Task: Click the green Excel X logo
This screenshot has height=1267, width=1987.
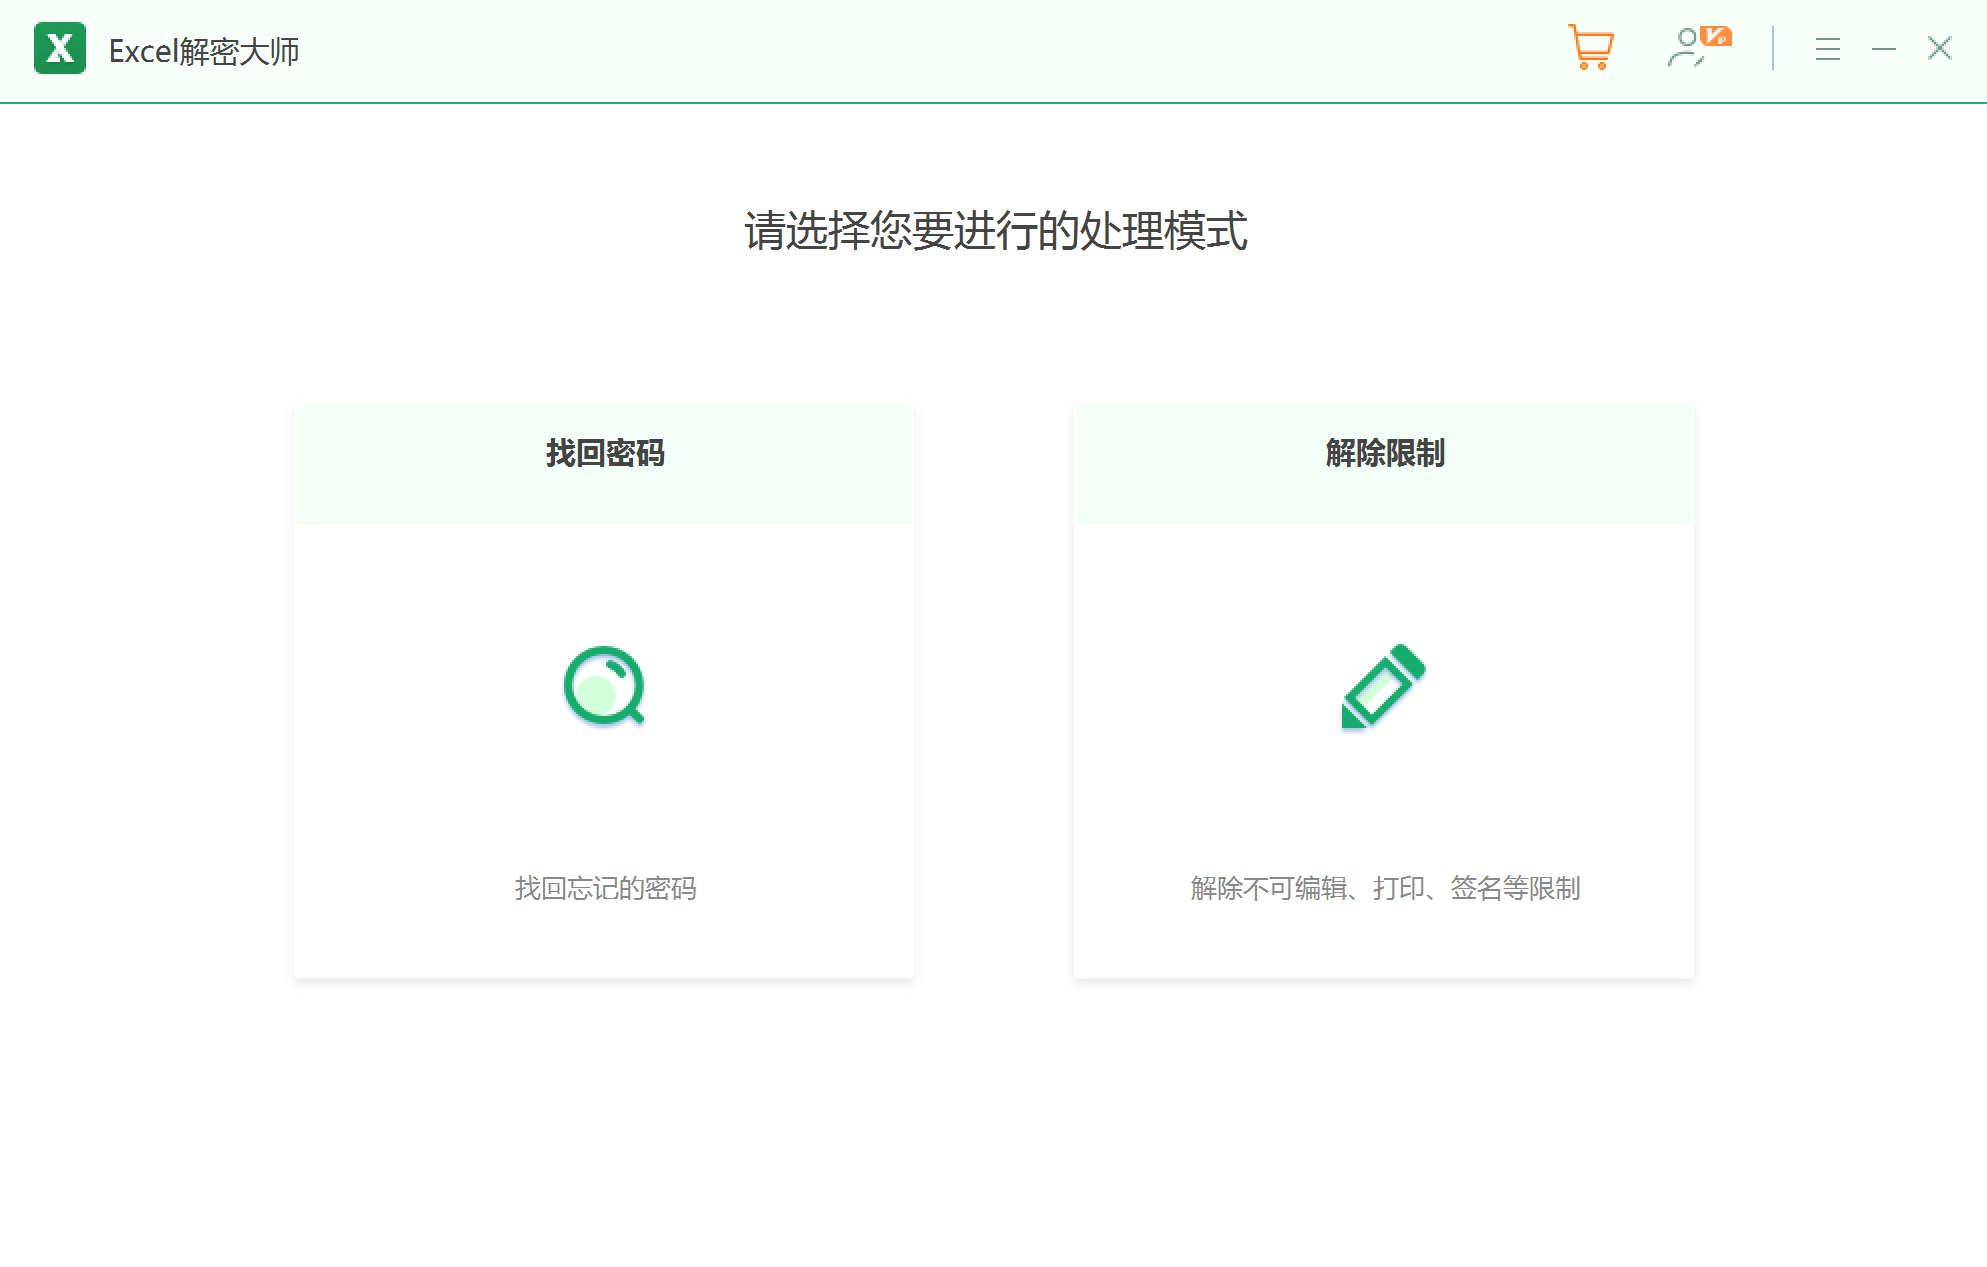Action: click(x=60, y=49)
